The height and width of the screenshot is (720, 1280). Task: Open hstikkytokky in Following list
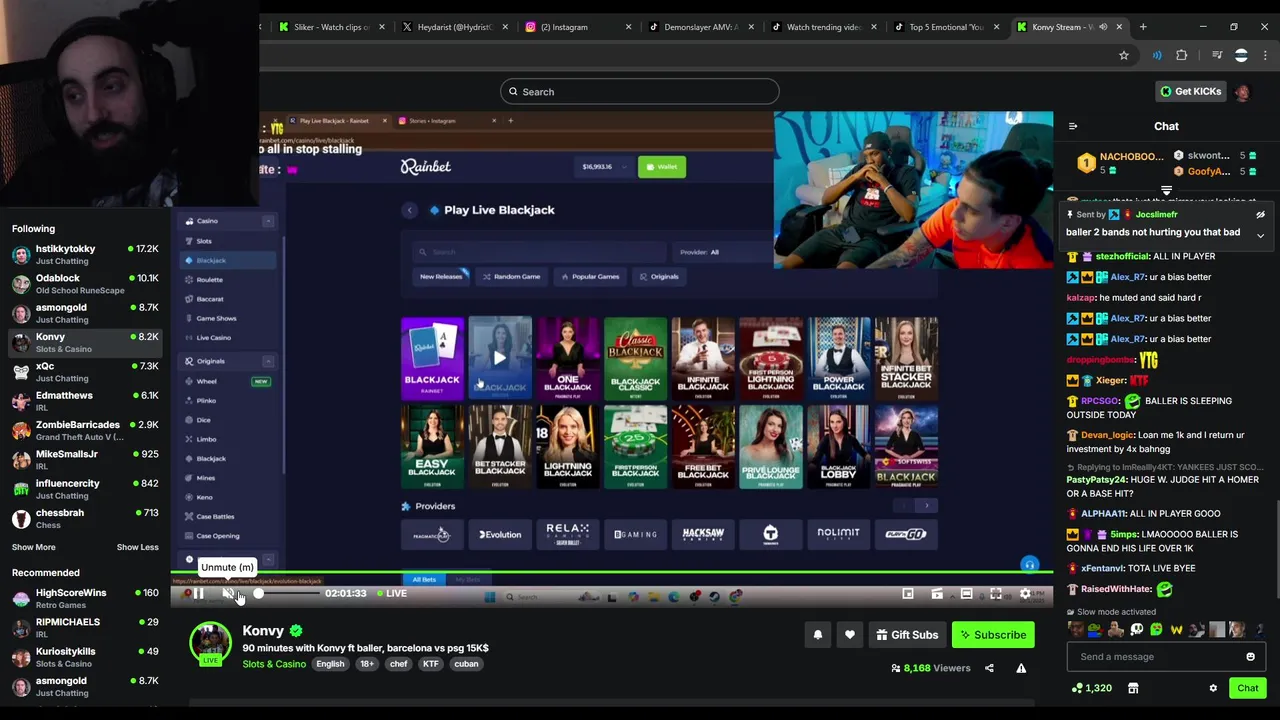[x=85, y=254]
